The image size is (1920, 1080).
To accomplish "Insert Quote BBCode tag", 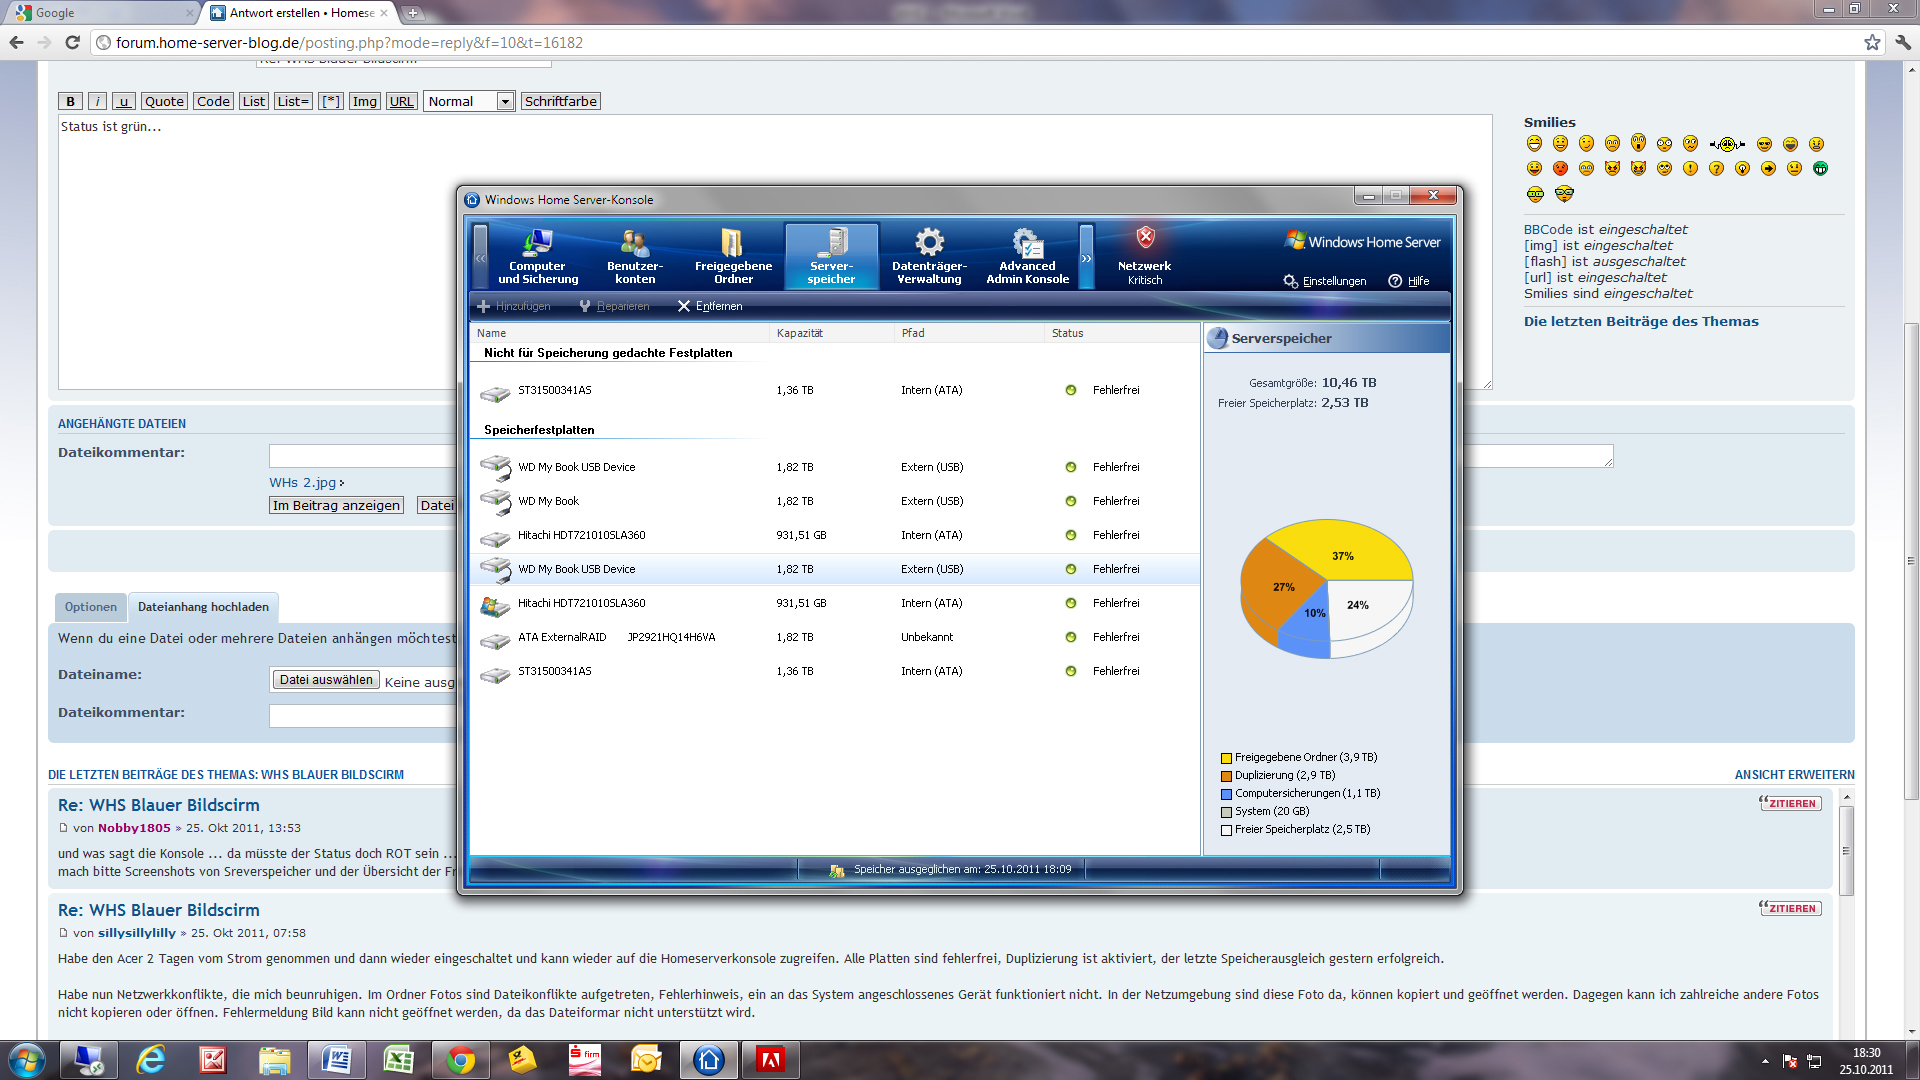I will click(164, 101).
